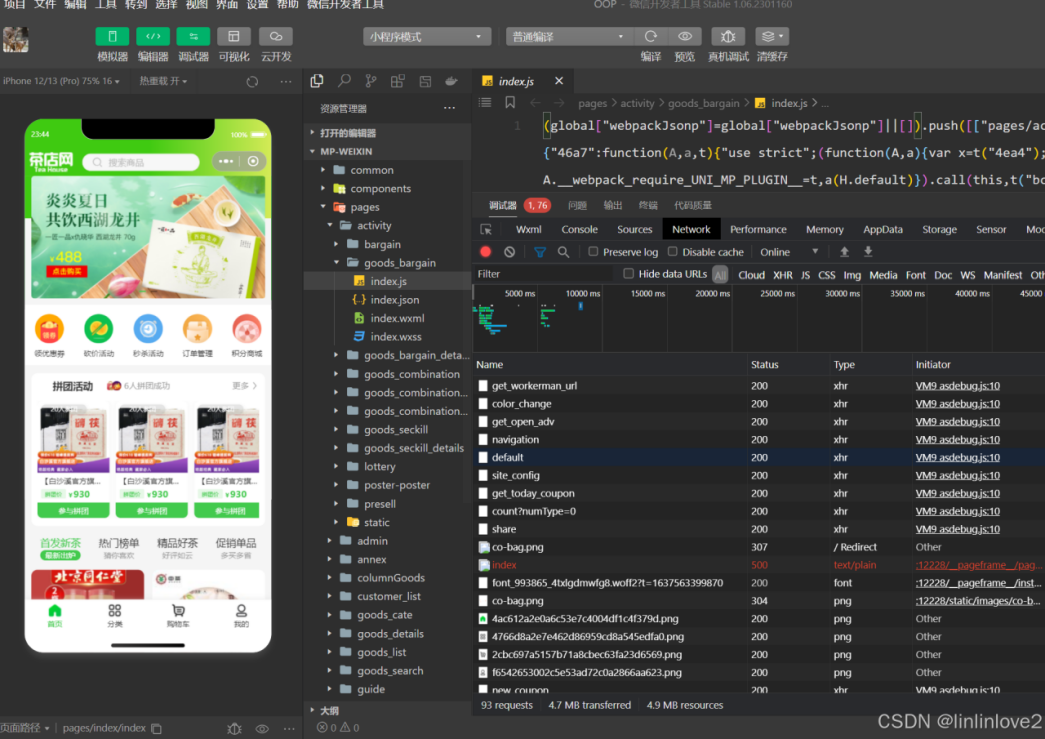
Task: Switch to the Performance tab
Action: click(758, 229)
